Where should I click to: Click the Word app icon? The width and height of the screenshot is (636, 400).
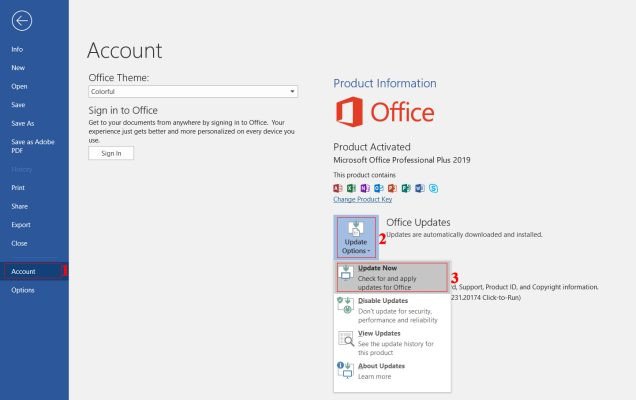pyautogui.click(x=420, y=188)
